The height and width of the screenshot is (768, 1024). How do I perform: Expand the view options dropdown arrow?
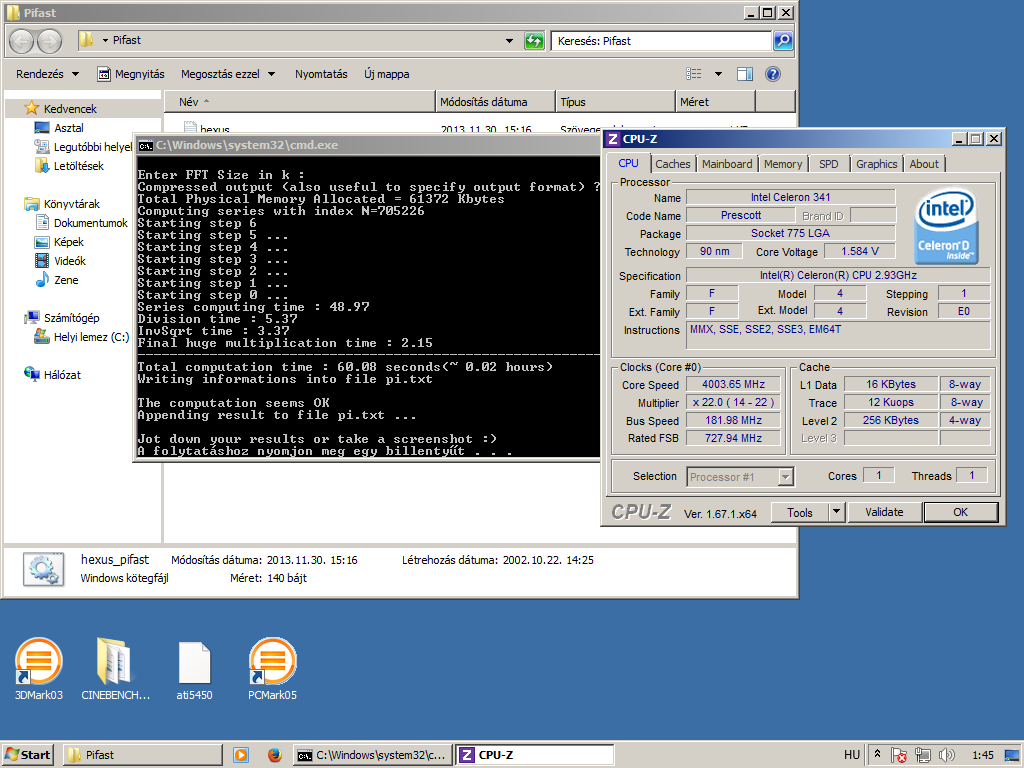[718, 74]
